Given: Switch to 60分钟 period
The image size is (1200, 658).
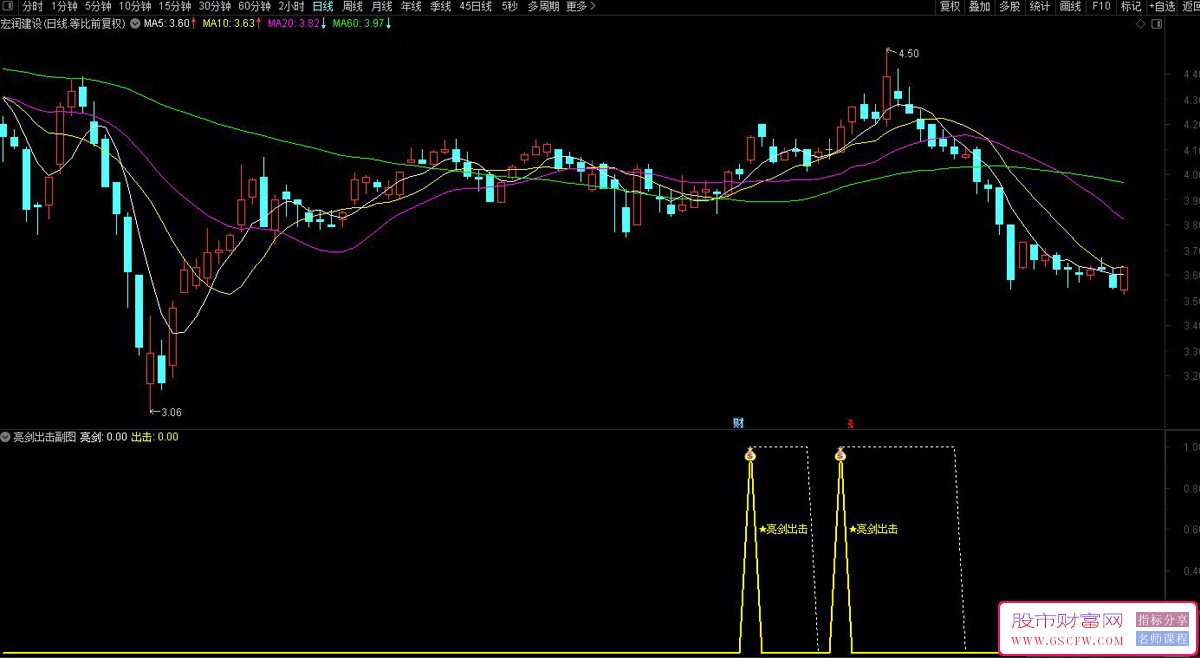Looking at the screenshot, I should pos(255,6).
